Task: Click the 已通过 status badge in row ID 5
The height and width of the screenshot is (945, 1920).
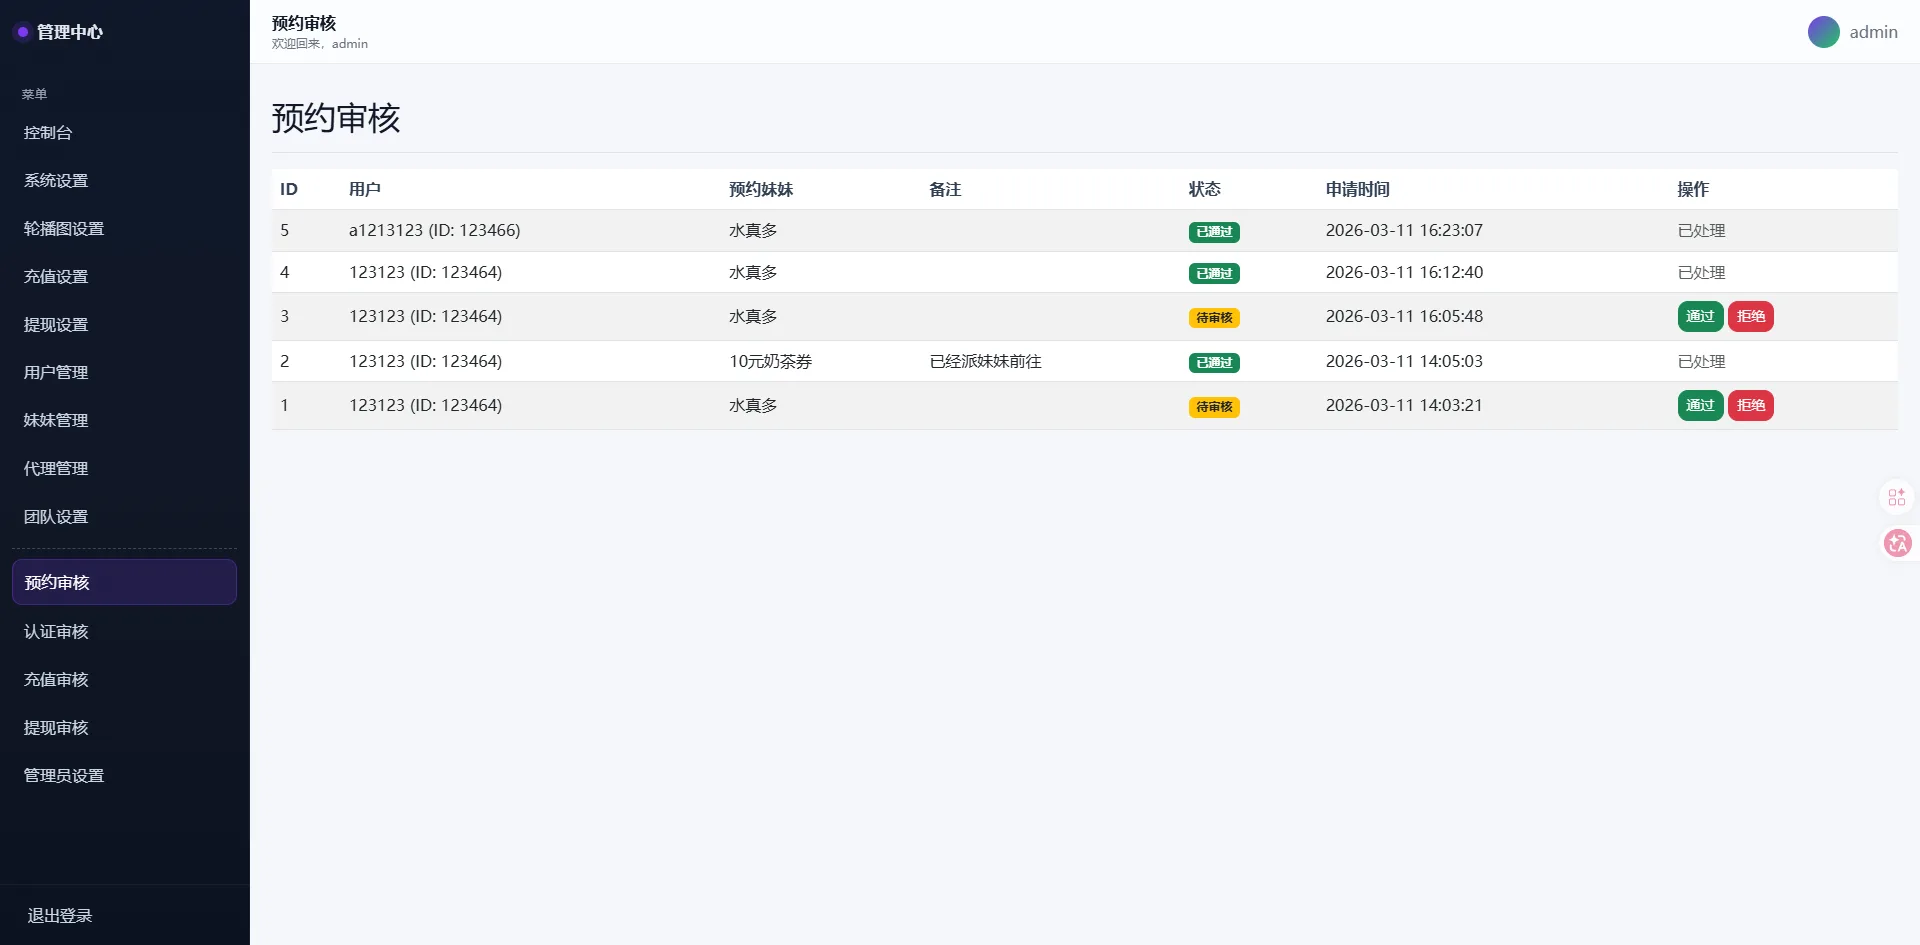Action: click(x=1214, y=232)
